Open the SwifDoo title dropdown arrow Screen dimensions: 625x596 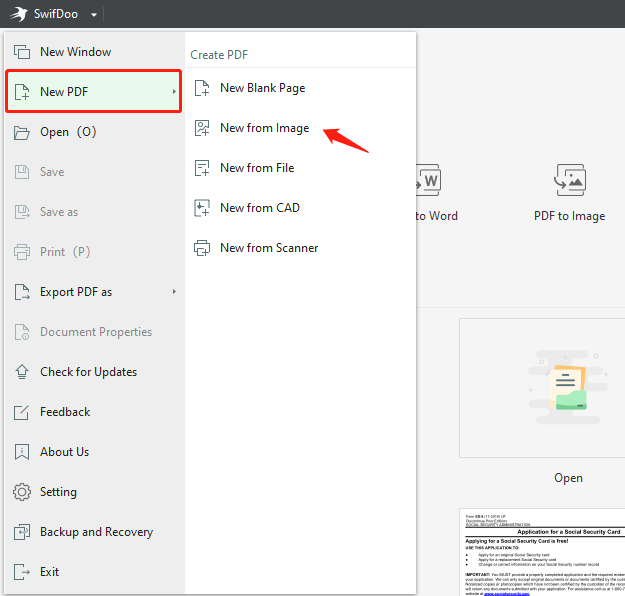pos(94,15)
